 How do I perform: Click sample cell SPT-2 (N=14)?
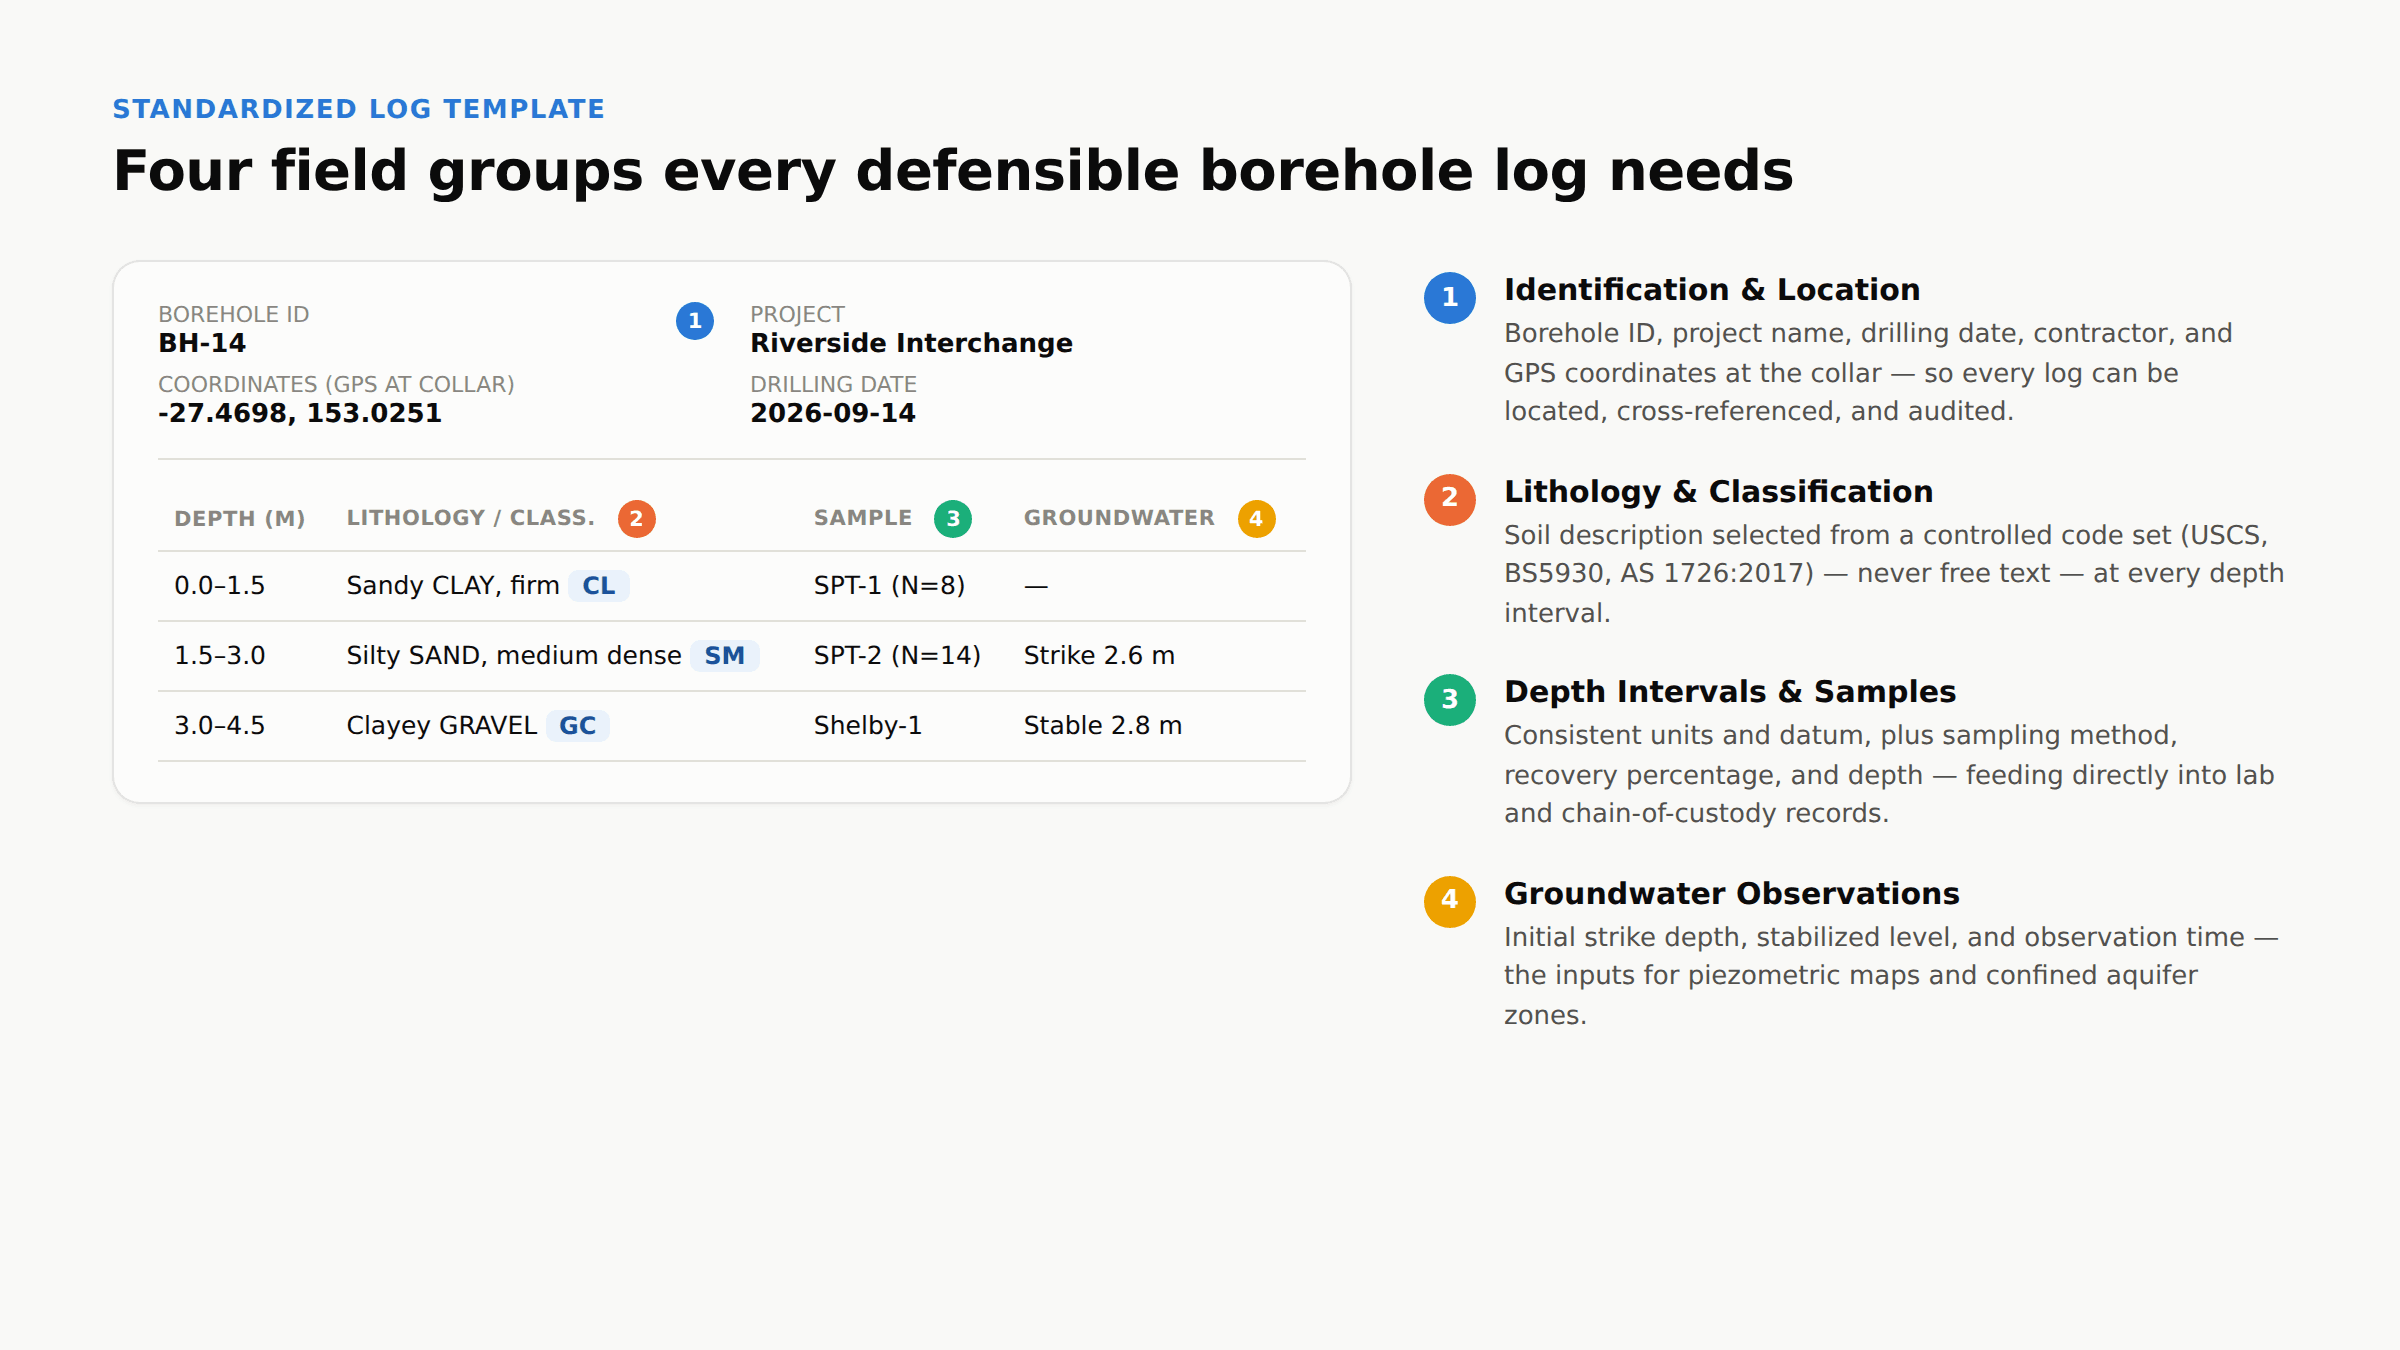(x=898, y=656)
